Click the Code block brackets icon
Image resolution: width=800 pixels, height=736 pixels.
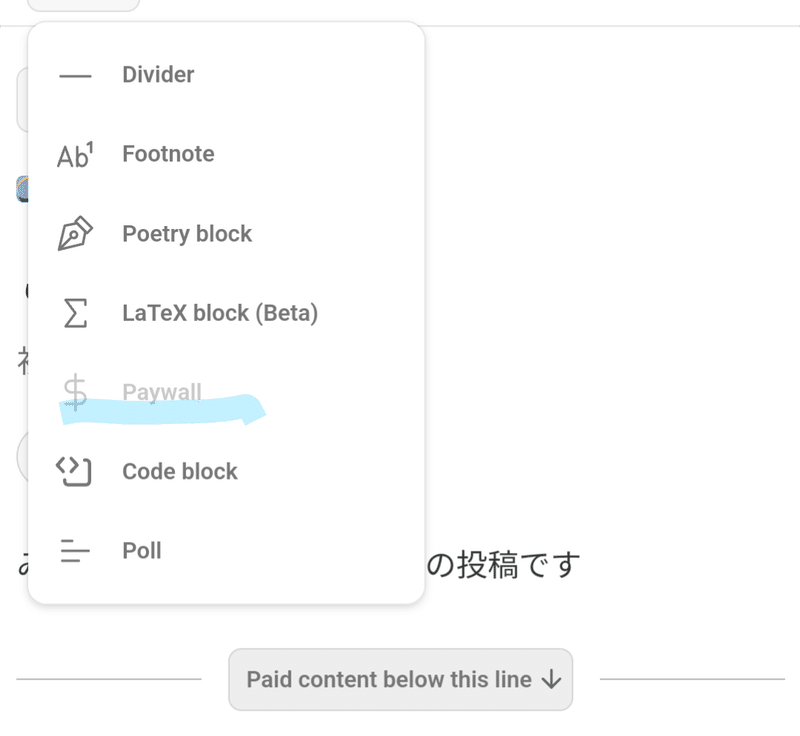pyautogui.click(x=74, y=471)
